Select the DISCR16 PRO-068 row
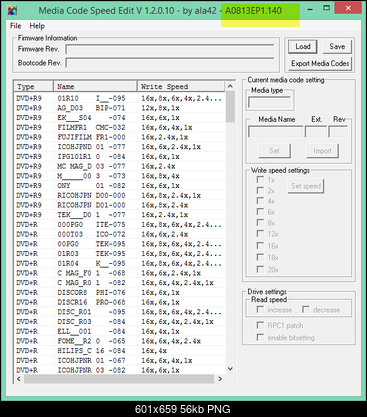 tap(120, 302)
